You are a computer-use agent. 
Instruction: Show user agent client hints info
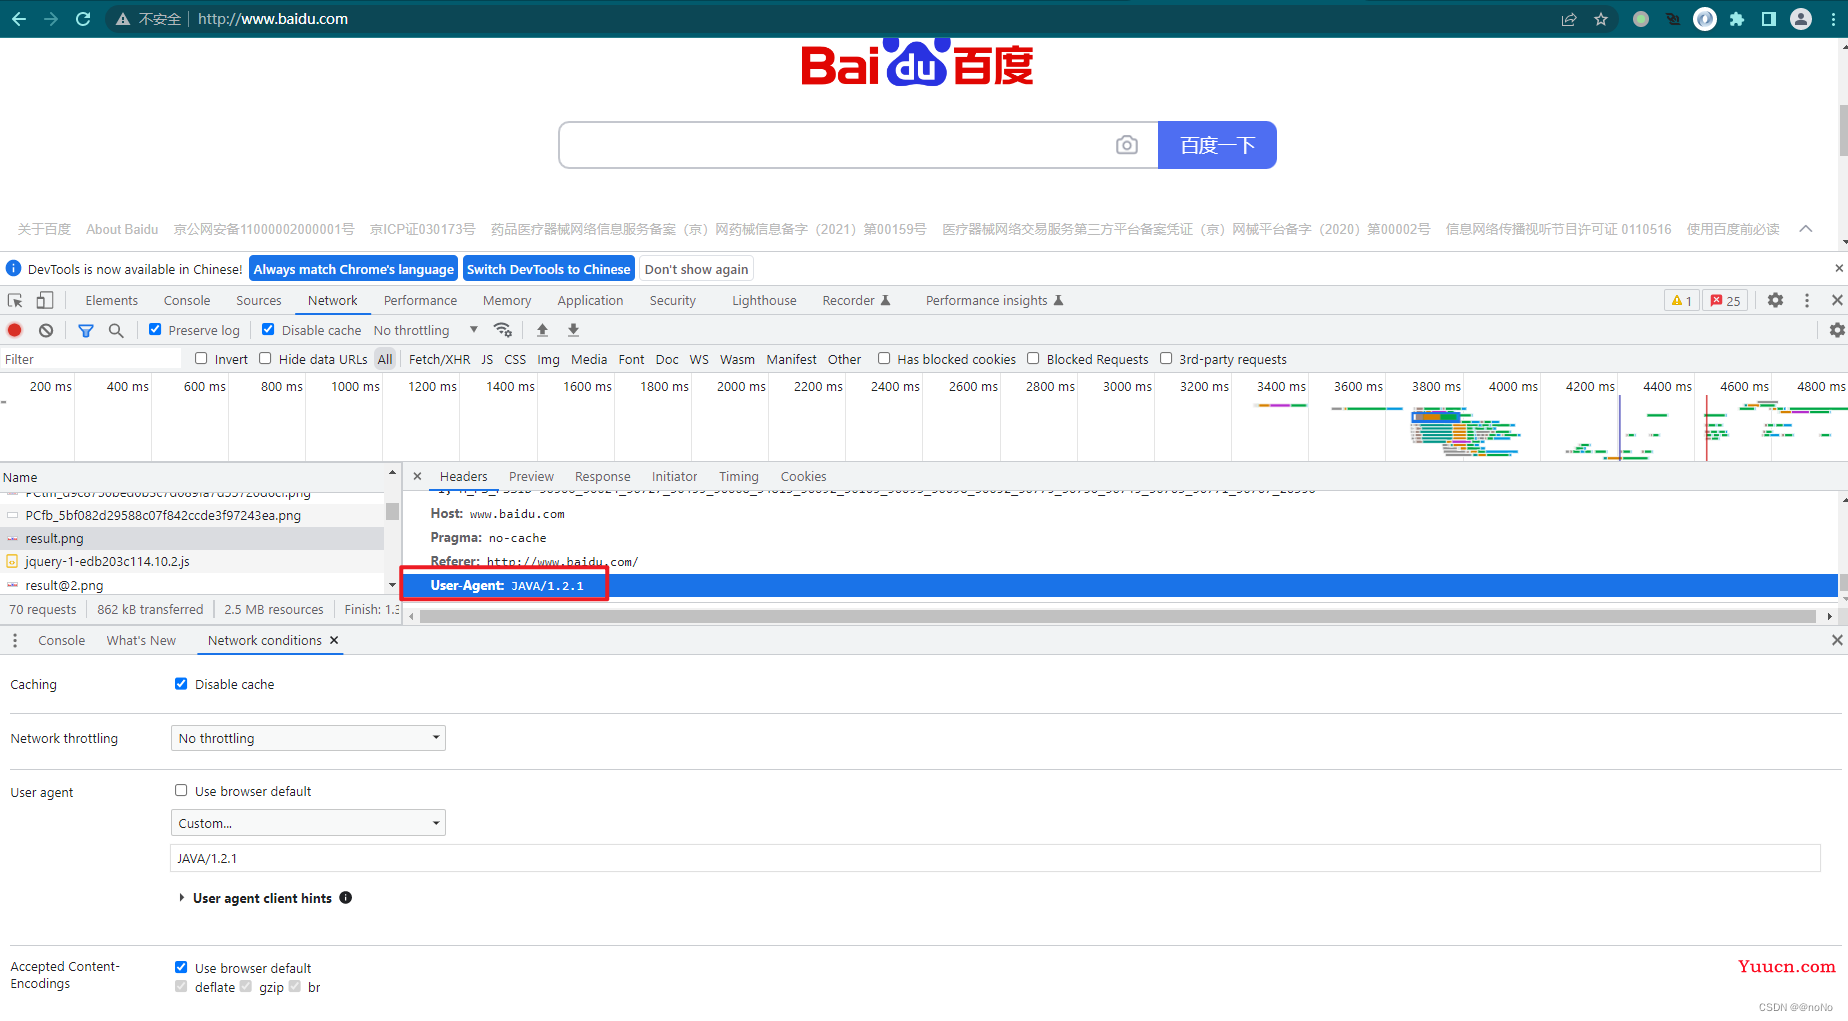[x=345, y=898]
